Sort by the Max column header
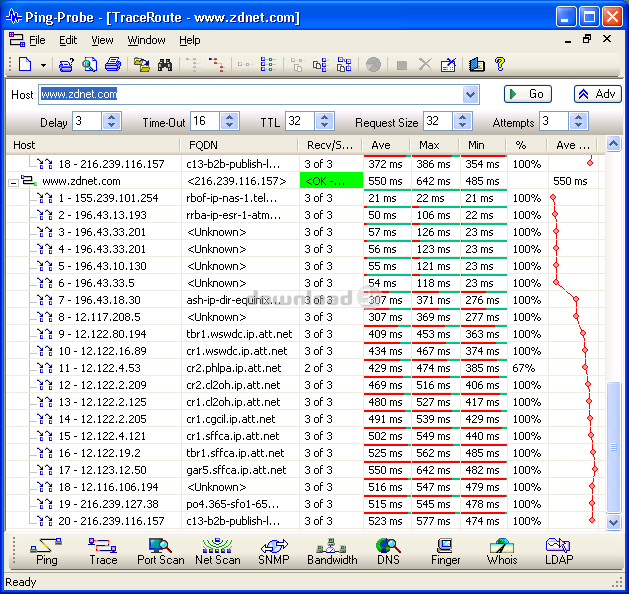The image size is (629, 594). pos(434,145)
